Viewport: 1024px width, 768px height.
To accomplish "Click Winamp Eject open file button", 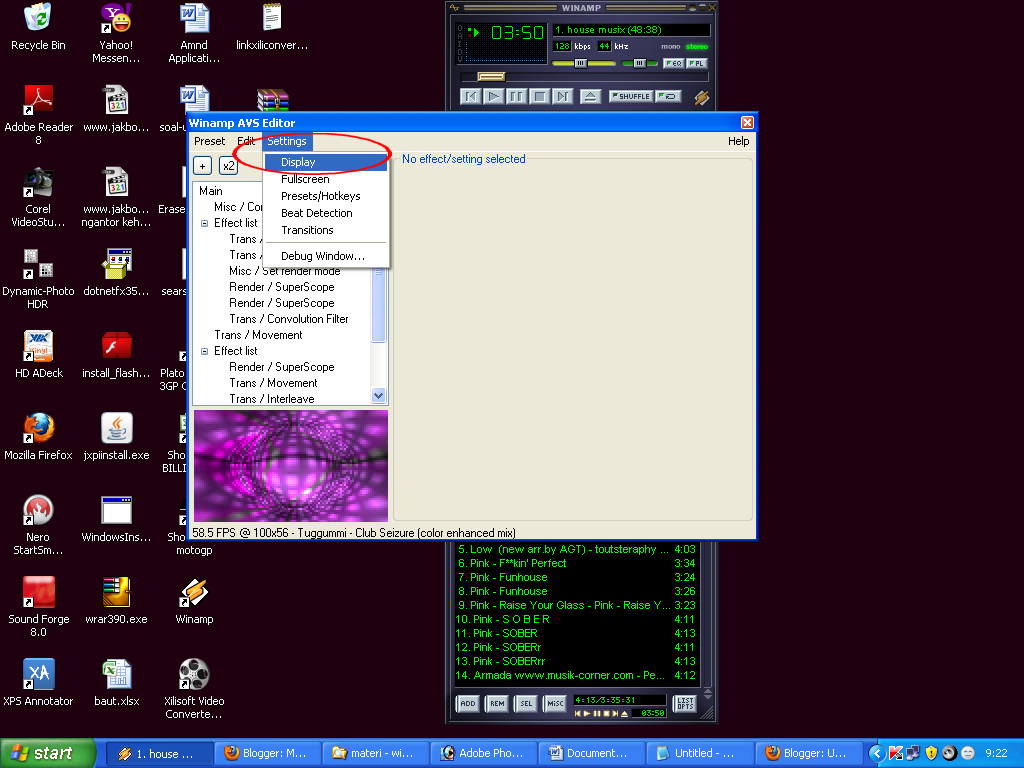I will pyautogui.click(x=590, y=97).
